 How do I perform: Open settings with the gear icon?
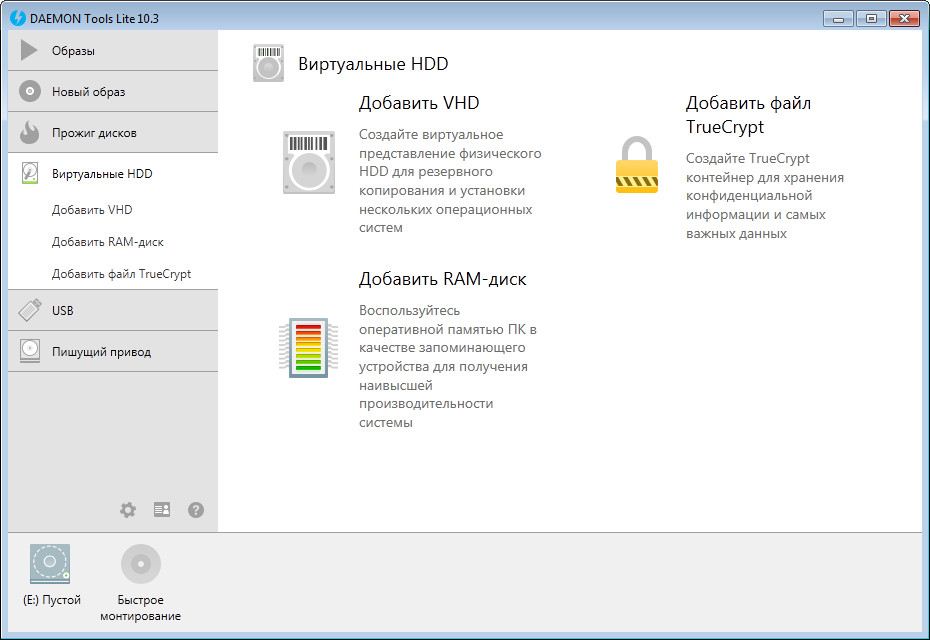(x=128, y=510)
